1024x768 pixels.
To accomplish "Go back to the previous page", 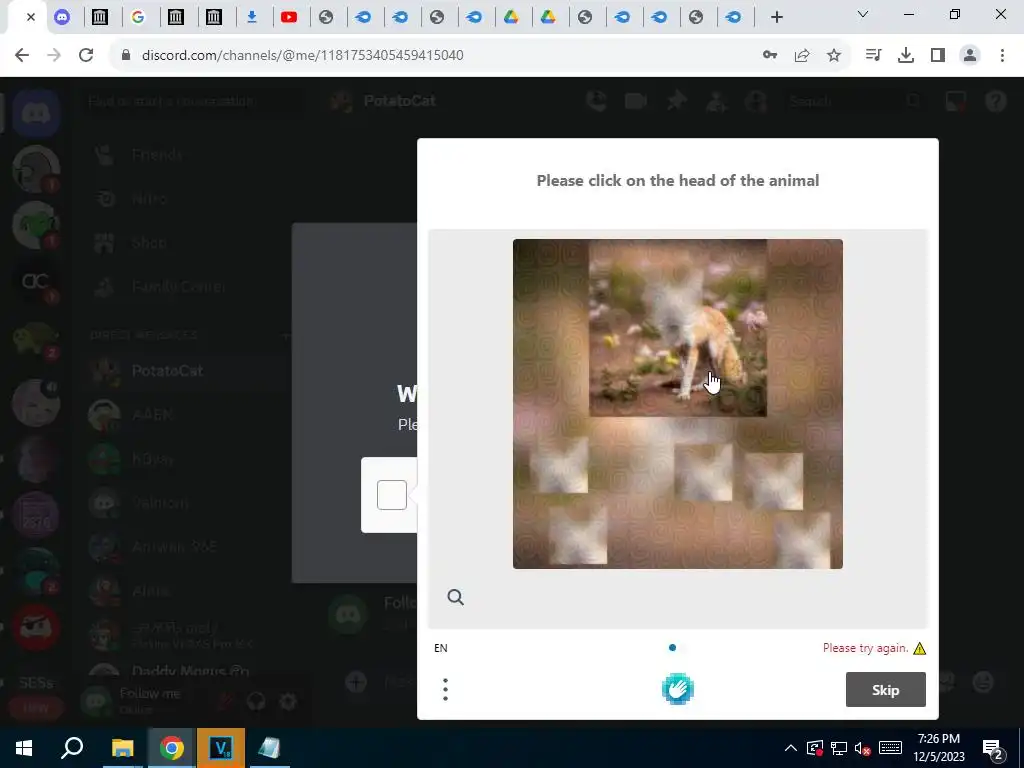I will coord(22,55).
